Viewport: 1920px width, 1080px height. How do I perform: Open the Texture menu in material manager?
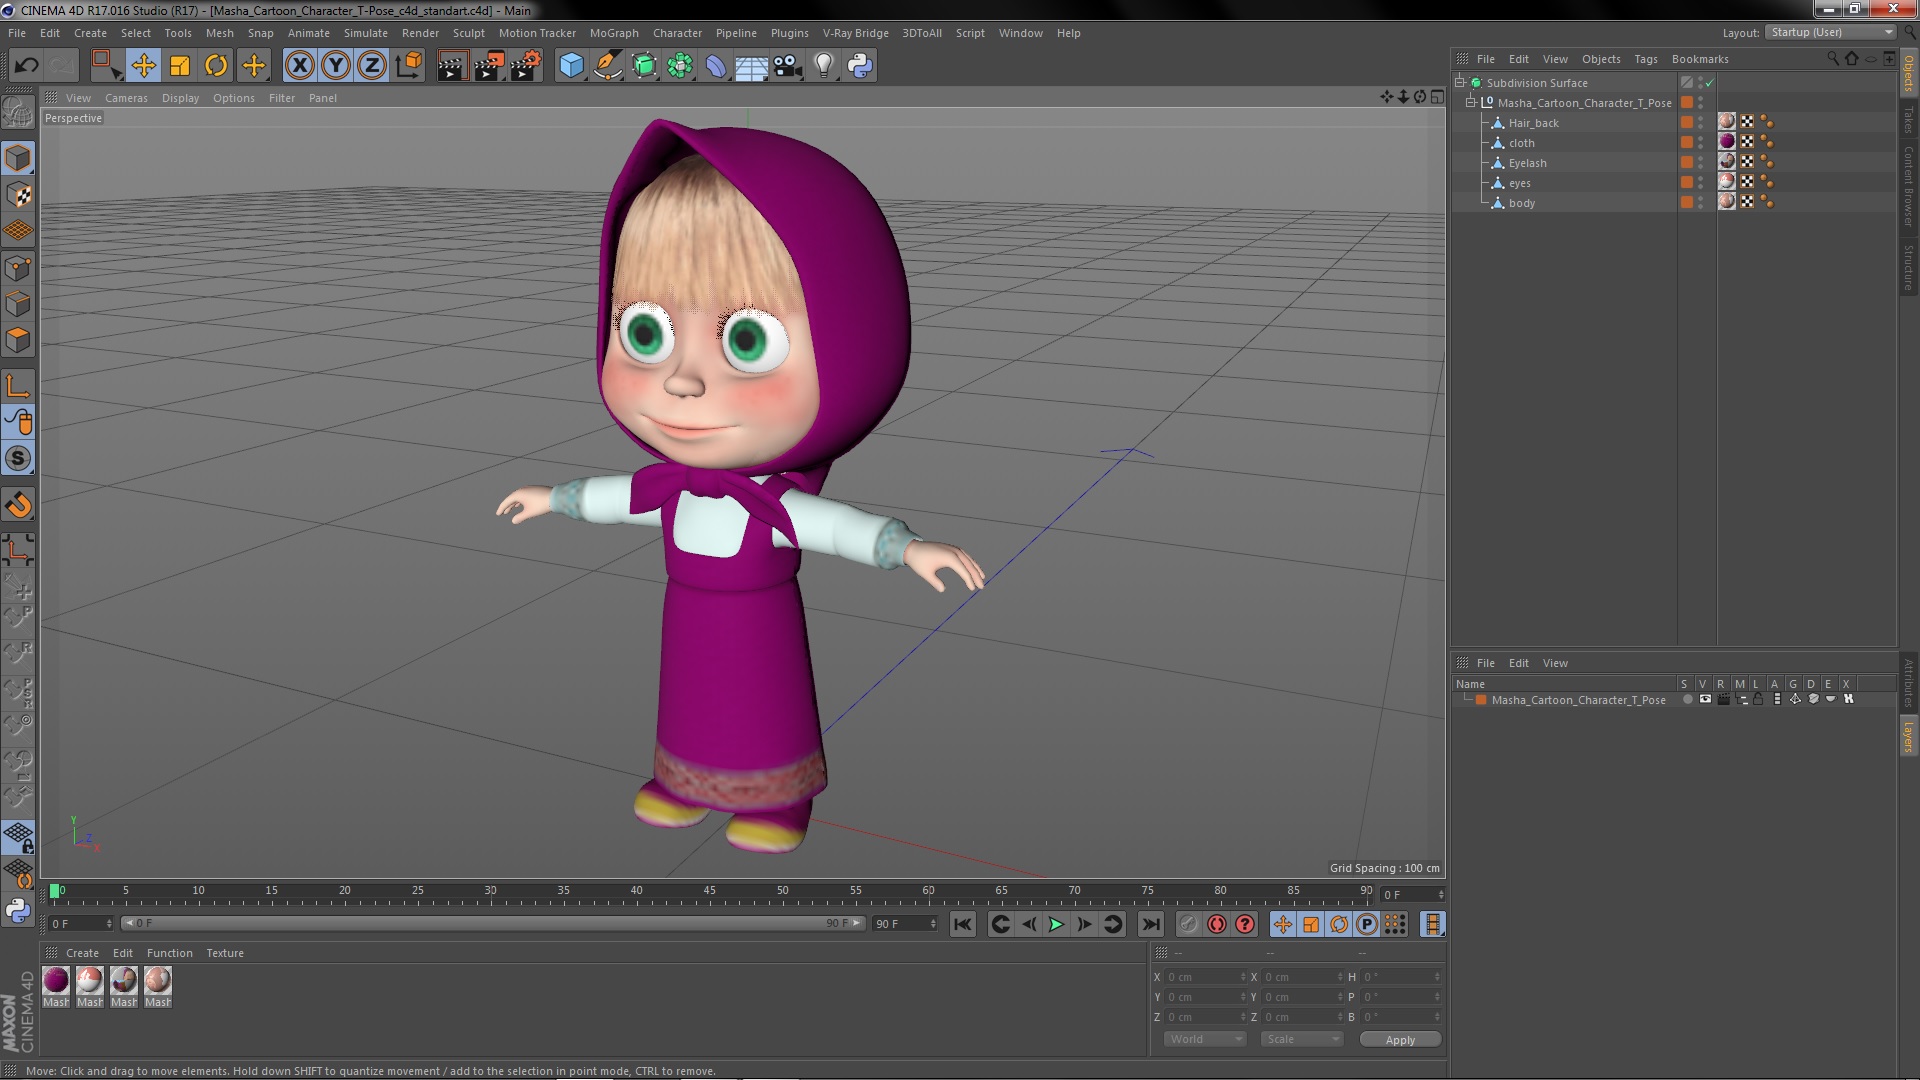tap(224, 953)
